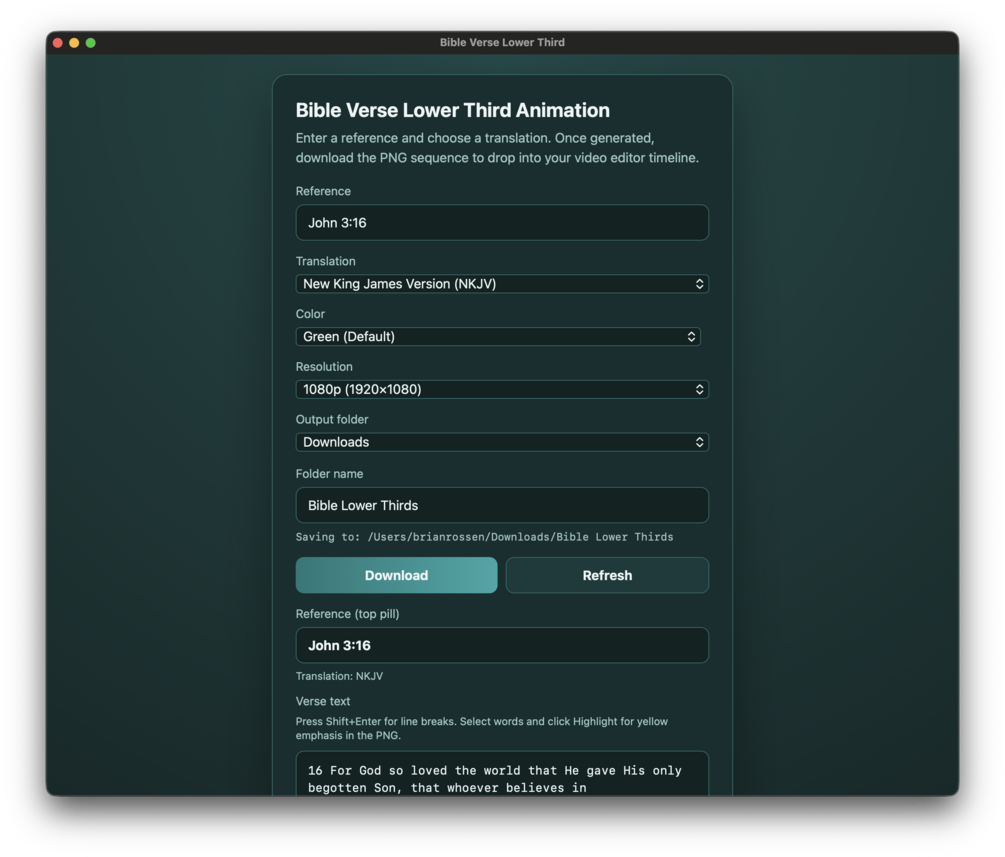Click inside the Verse text editor

pyautogui.click(x=502, y=774)
